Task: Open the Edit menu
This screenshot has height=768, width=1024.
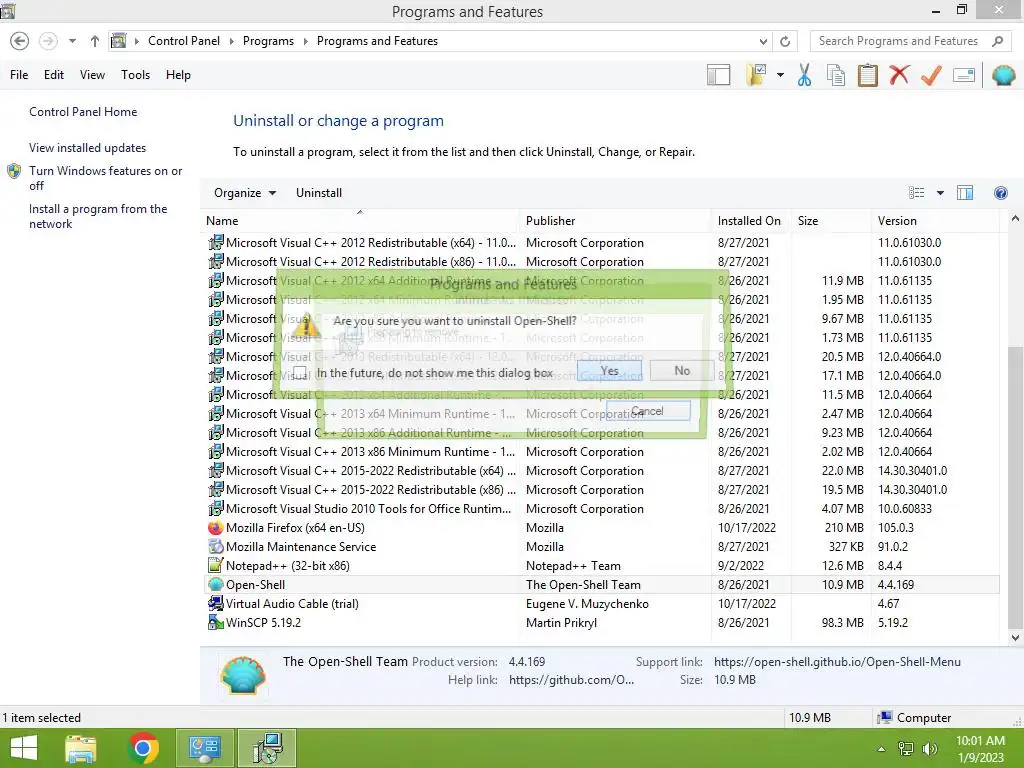Action: point(54,75)
